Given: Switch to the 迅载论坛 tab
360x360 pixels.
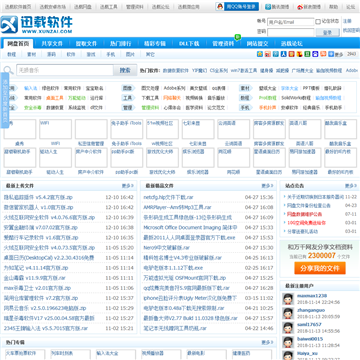Looking at the screenshot, I should coord(292,44).
